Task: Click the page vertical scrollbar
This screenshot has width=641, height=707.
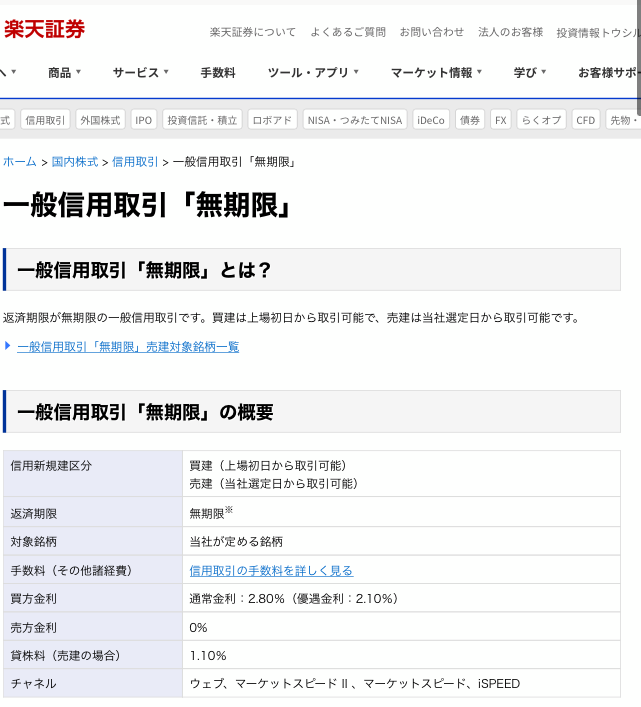Action: pyautogui.click(x=638, y=58)
